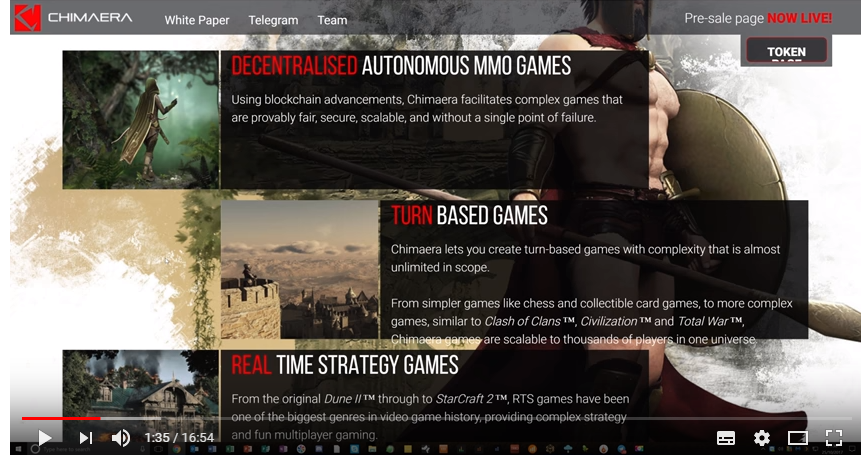861x455 pixels.
Task: Click the paragraph 'Chimaera lets you create turn-based games'
Action: click(585, 258)
